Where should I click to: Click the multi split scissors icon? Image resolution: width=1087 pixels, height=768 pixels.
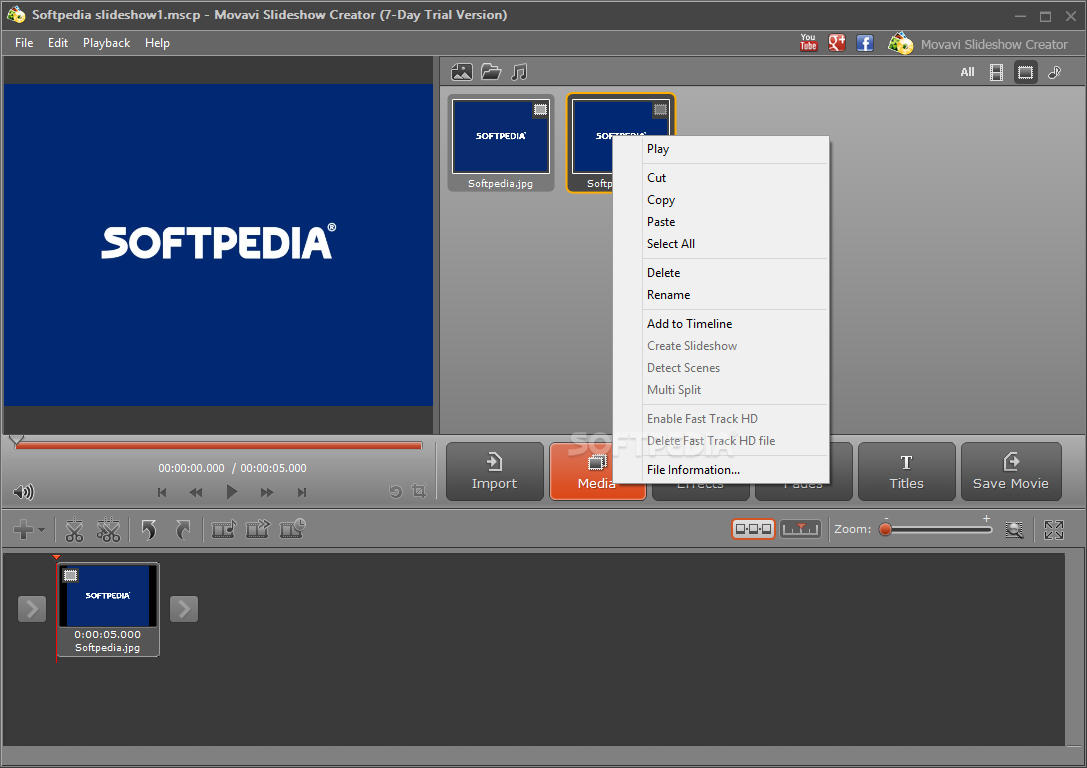point(108,530)
